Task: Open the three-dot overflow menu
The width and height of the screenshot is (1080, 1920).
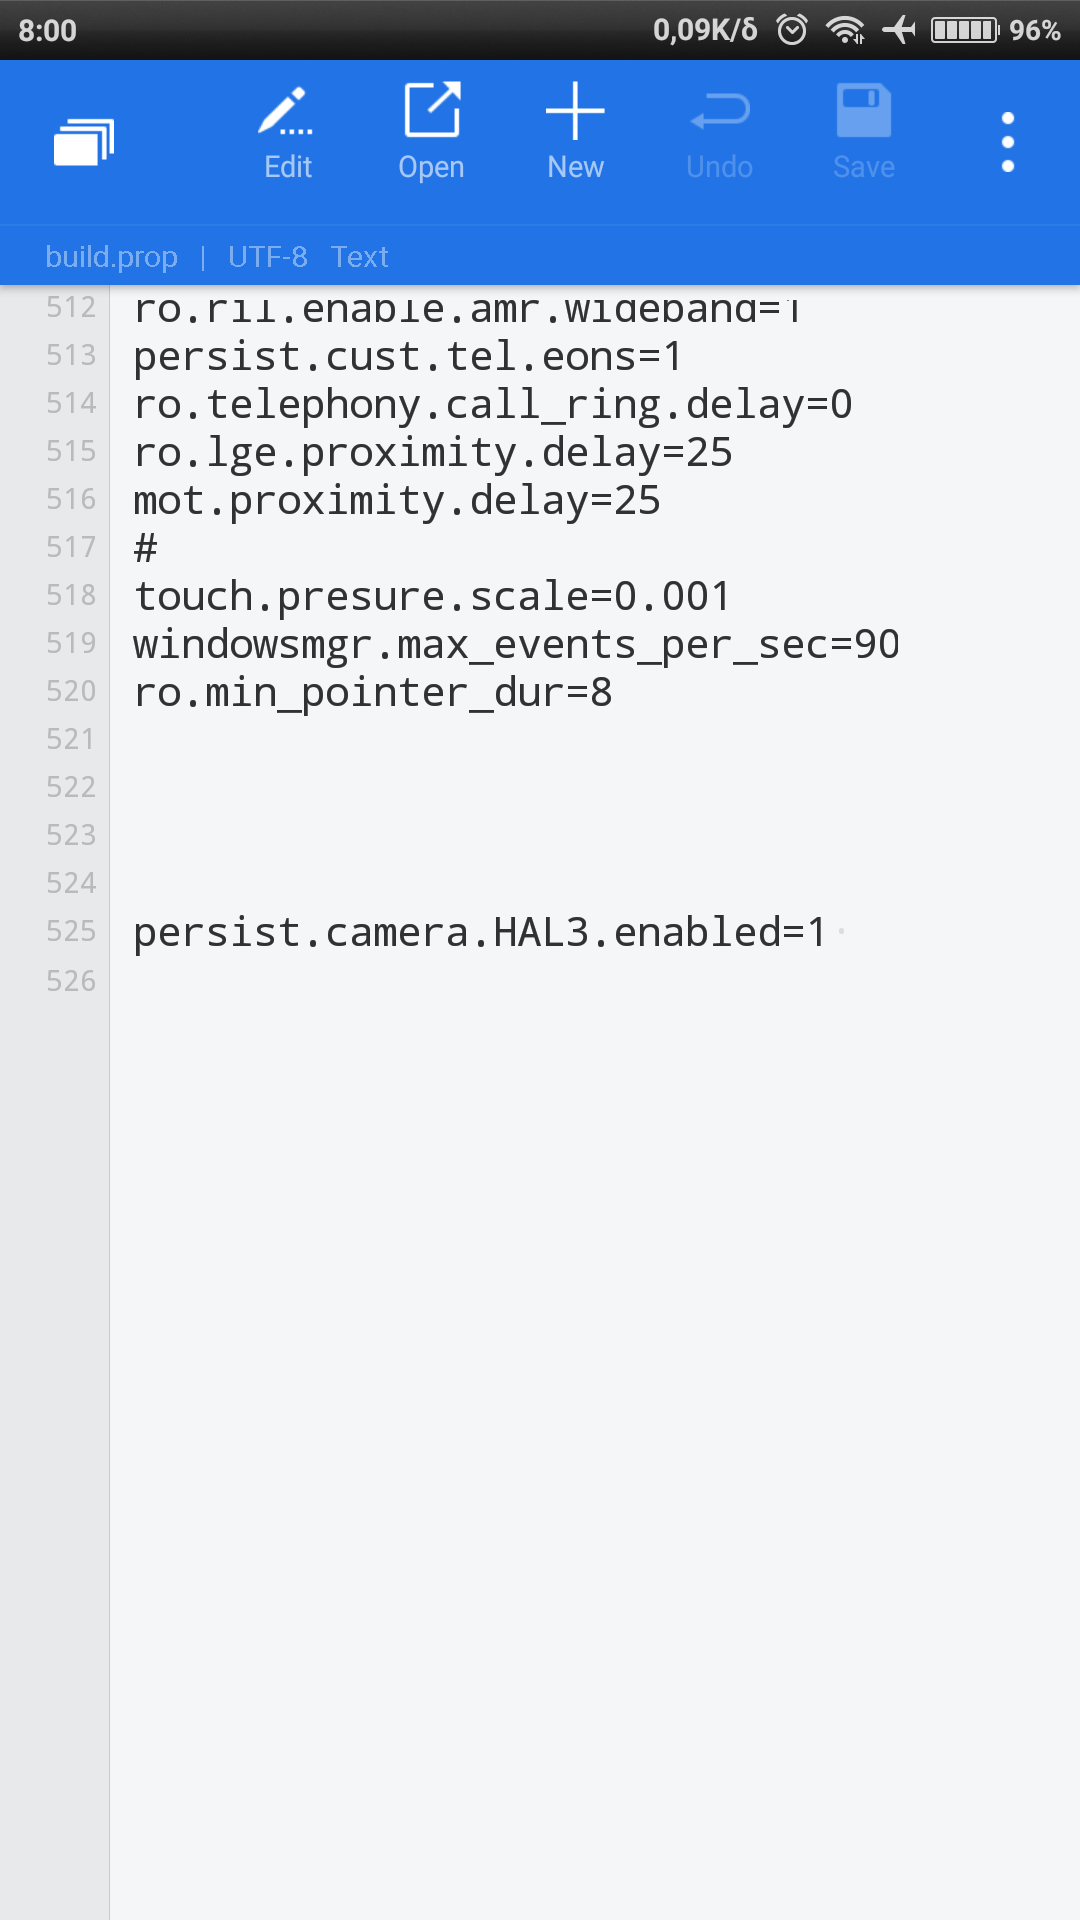Action: point(1008,141)
